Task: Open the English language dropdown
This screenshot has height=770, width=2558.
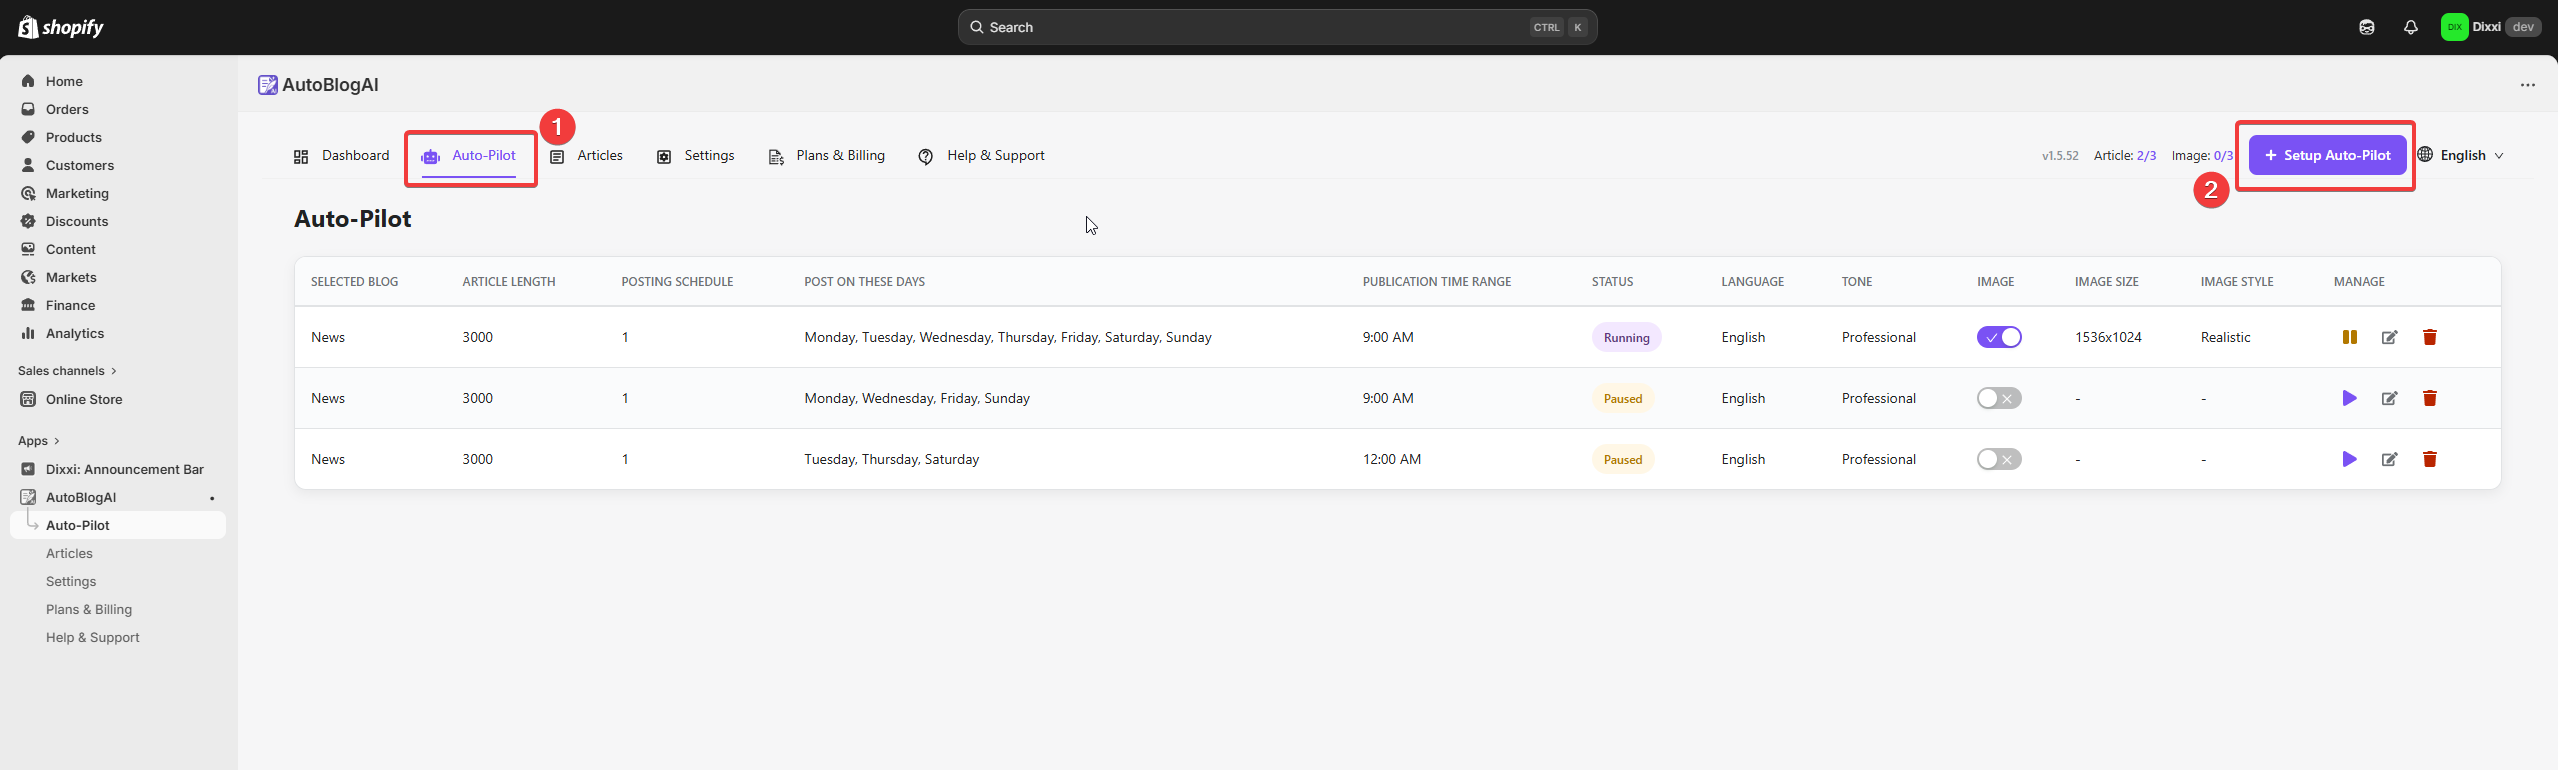Action: pos(2461,155)
